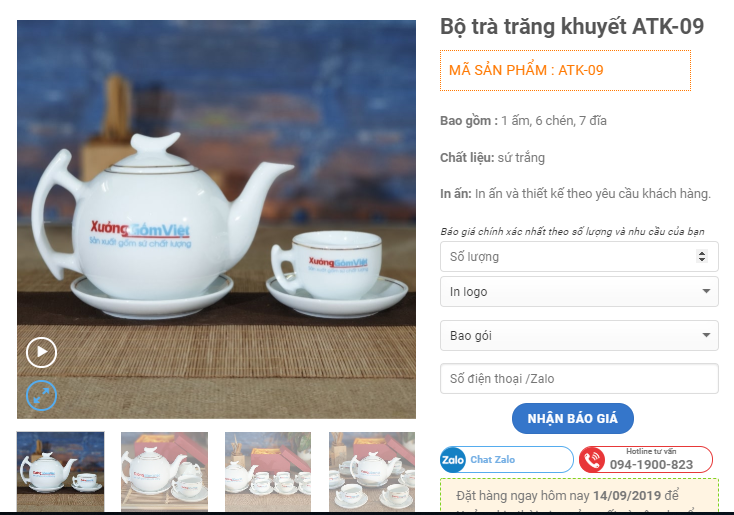734x515 pixels.
Task: Click the MÃ SẢN PHẨM : ATK-09 box
Action: pos(565,70)
